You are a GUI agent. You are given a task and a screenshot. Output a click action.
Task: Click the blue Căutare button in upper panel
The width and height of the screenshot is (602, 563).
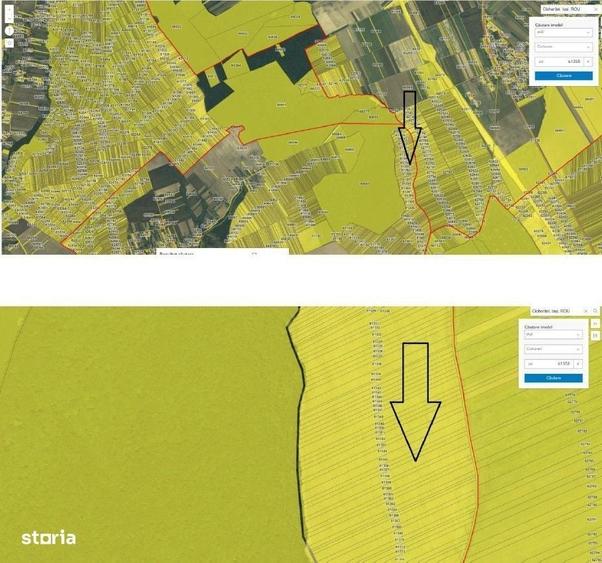click(x=564, y=76)
